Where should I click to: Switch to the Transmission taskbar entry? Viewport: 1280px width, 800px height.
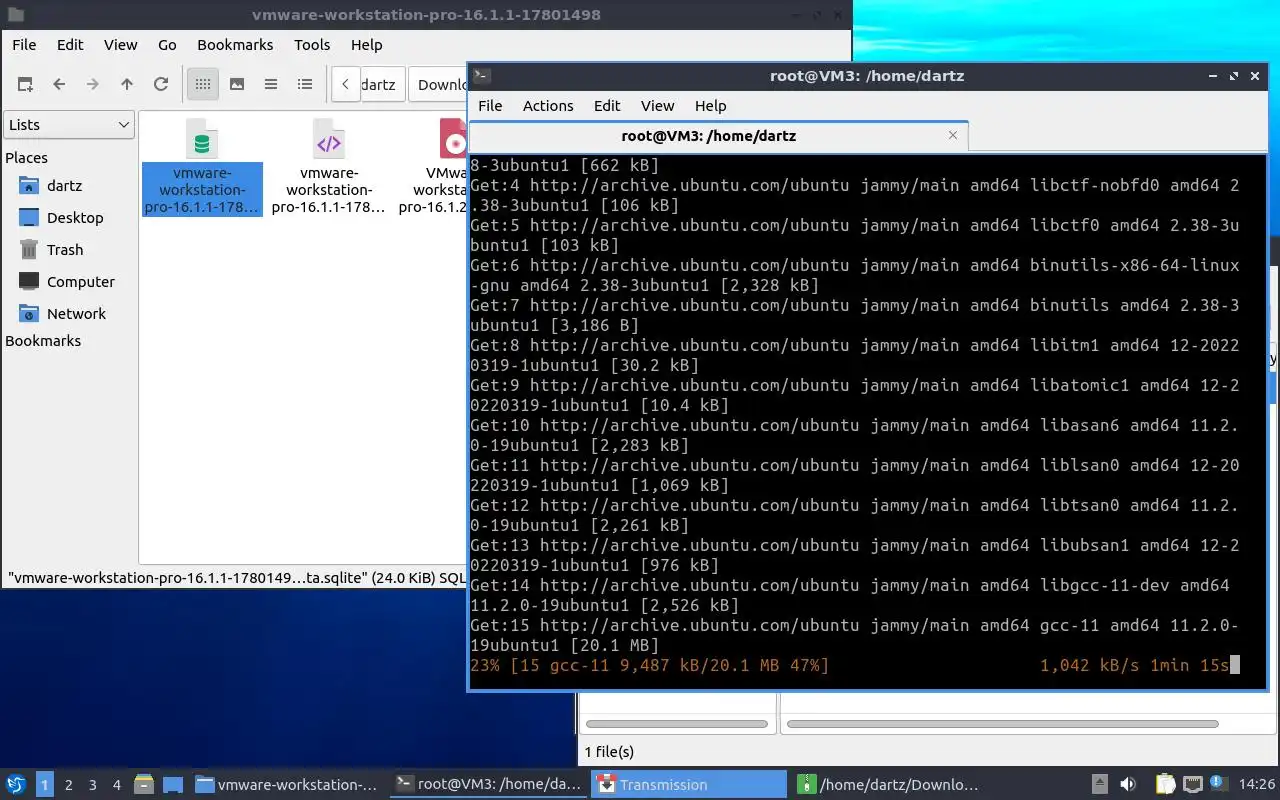[689, 785]
